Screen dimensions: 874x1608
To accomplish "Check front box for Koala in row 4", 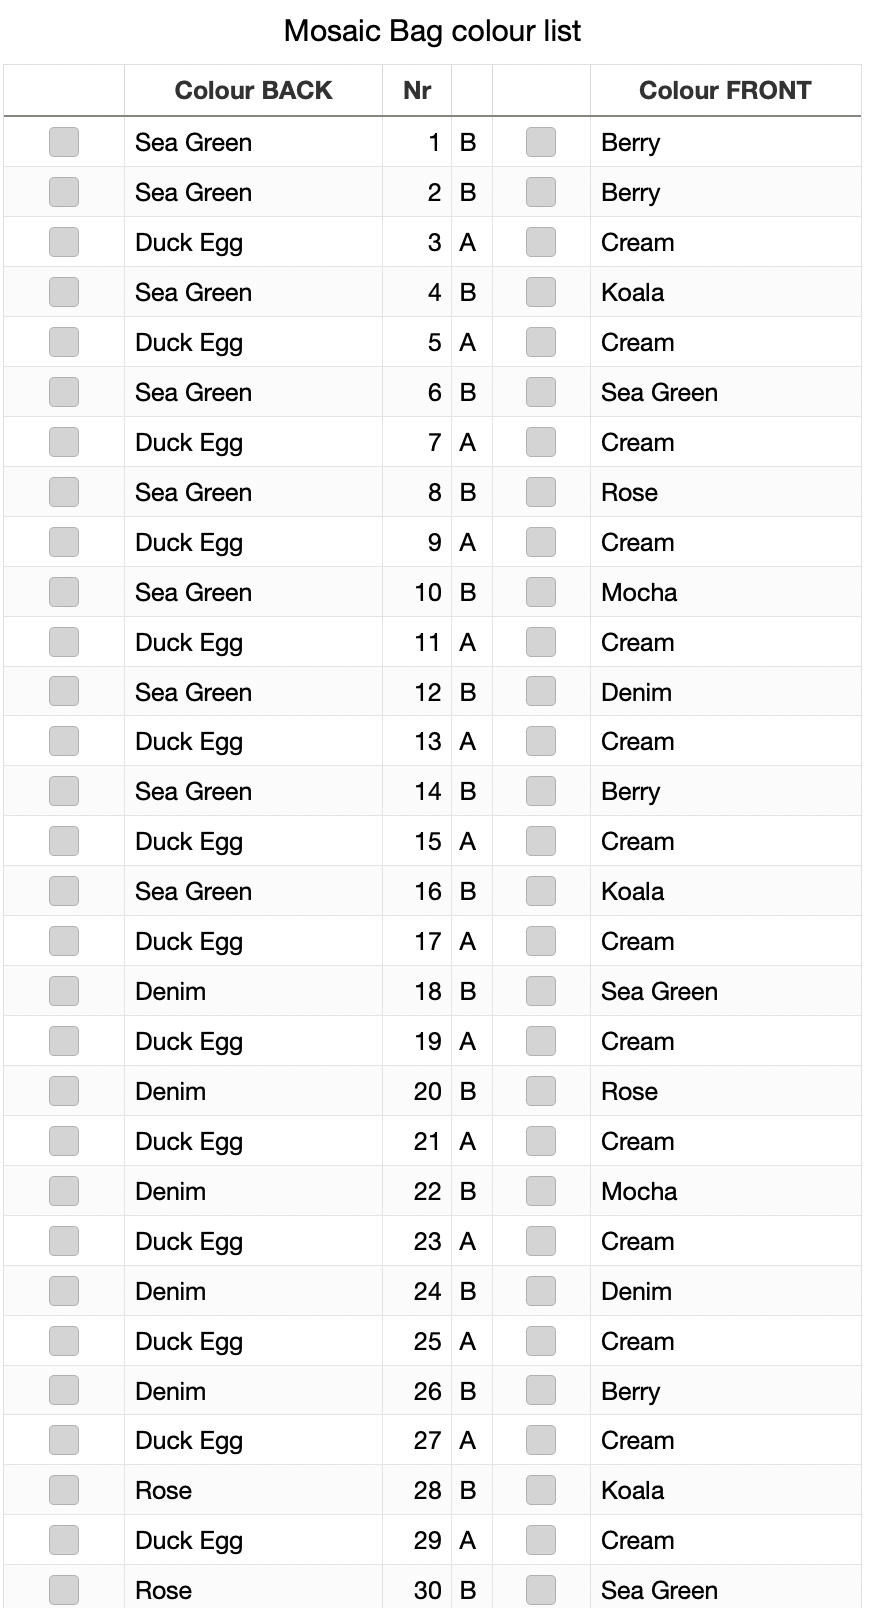I will [x=541, y=292].
